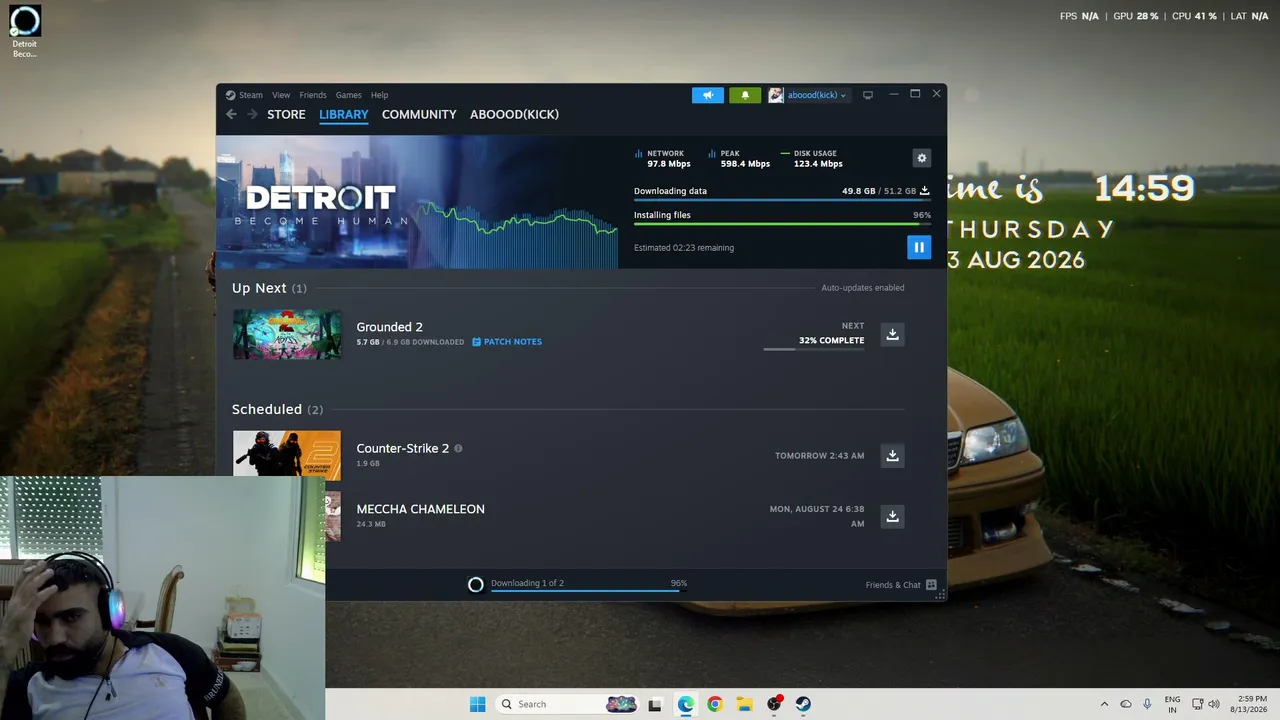Enter Big Picture mode via monitor icon
Image resolution: width=1280 pixels, height=720 pixels.
(x=868, y=95)
